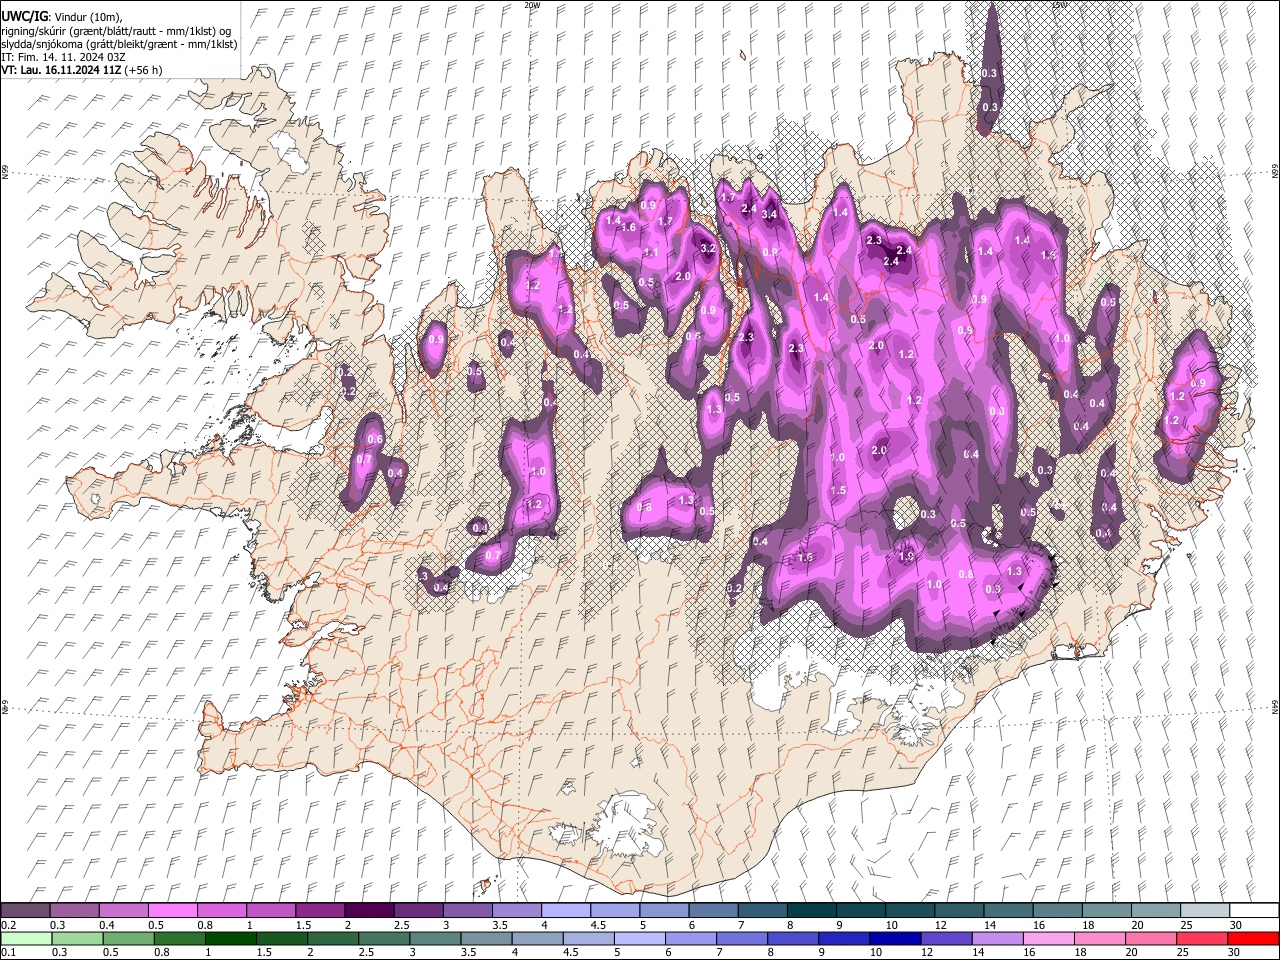Click the '64N' latitude label on right edge
The width and height of the screenshot is (1280, 960).
point(1275,706)
